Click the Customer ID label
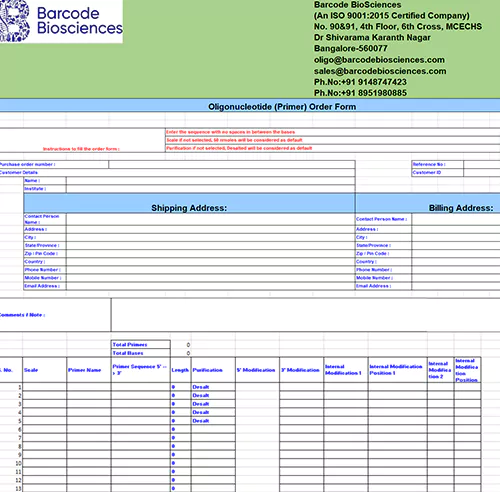The height and width of the screenshot is (492, 500). point(427,173)
